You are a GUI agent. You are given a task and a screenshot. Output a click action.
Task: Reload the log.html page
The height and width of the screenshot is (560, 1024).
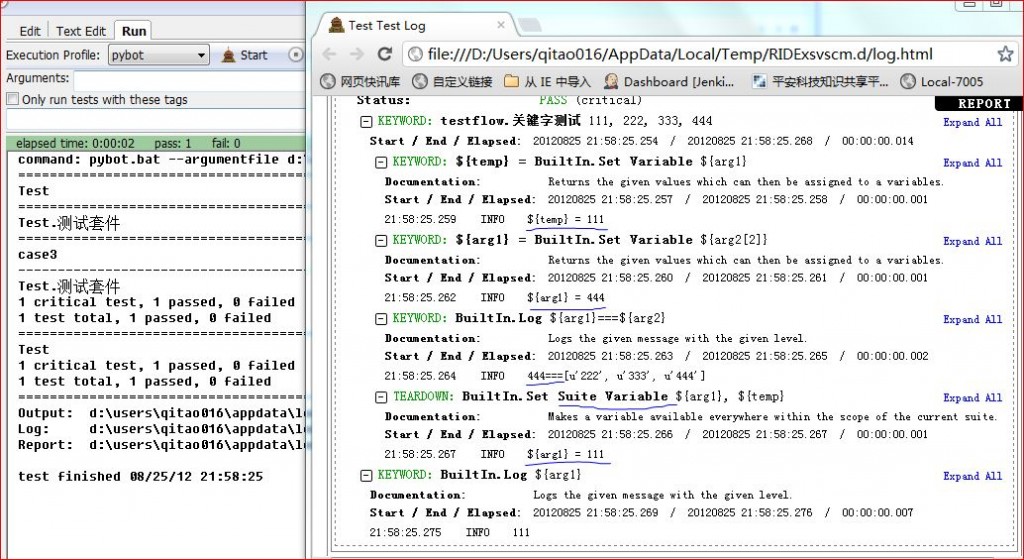click(x=385, y=54)
